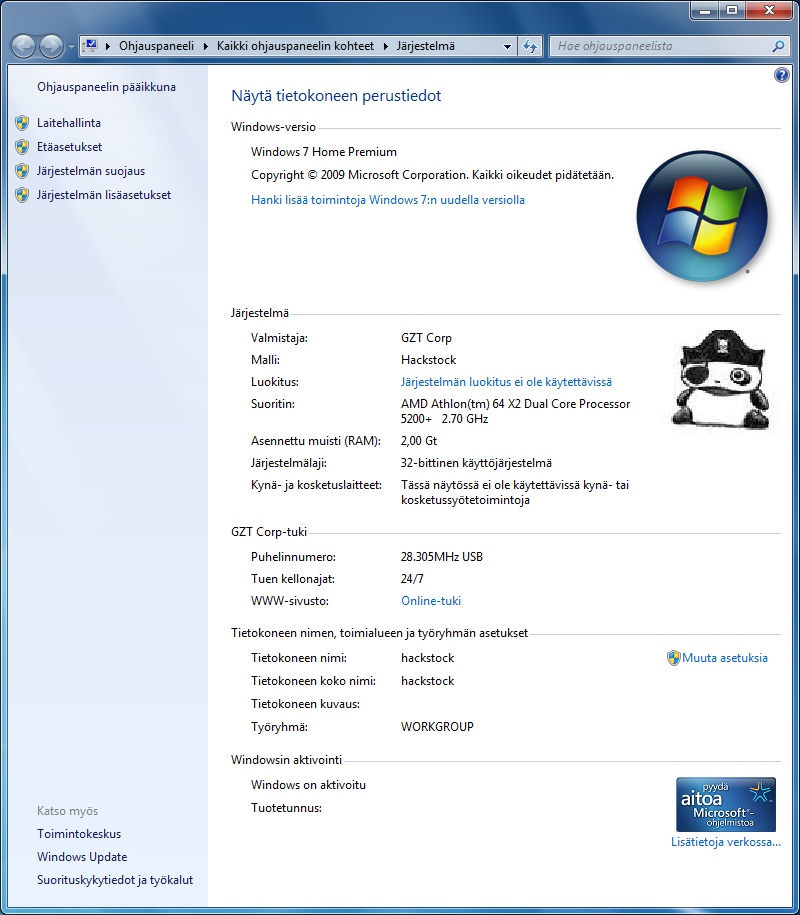Click the AMD Athlon processor text
Image resolution: width=800 pixels, height=915 pixels.
pyautogui.click(x=515, y=411)
